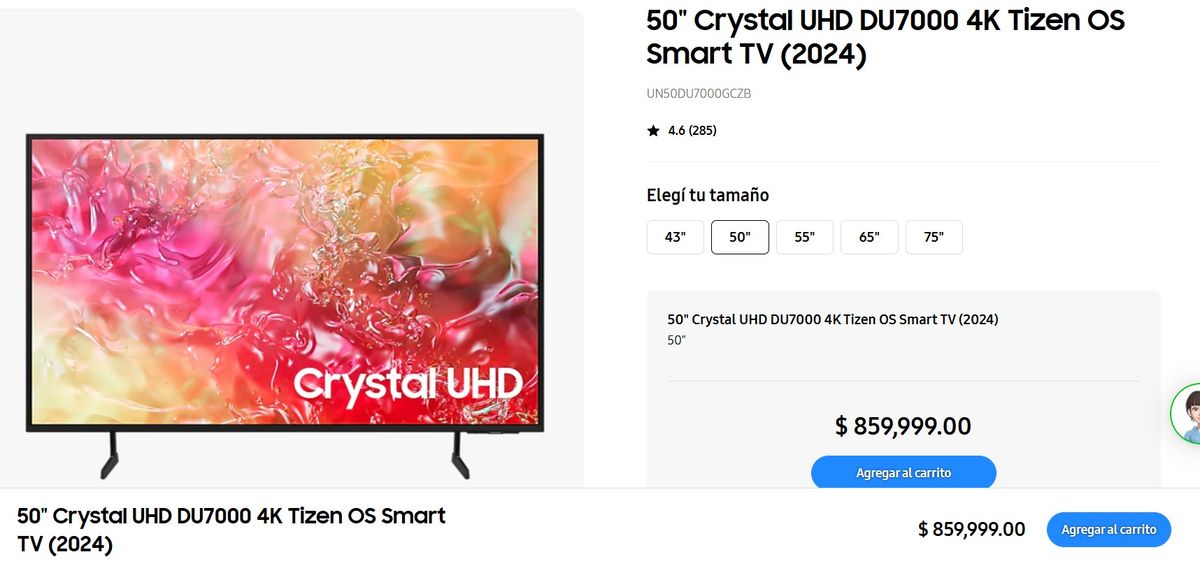1200x566 pixels.
Task: Open the (285) reviews count
Action: (702, 130)
